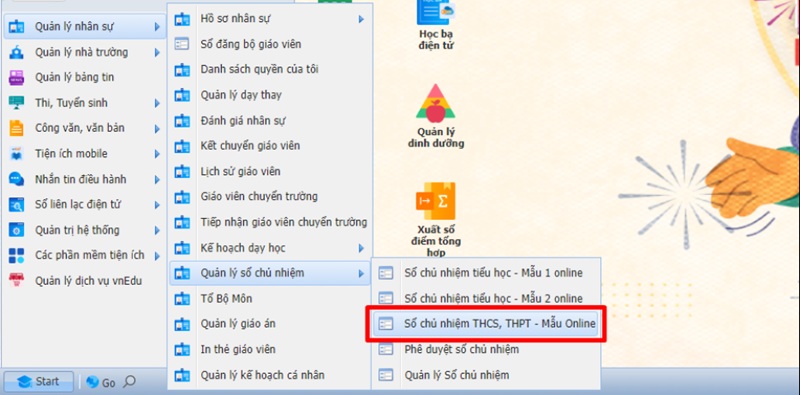Choose Tiếp nhận giáo viên chuyển trường entry
This screenshot has width=800, height=395.
point(270,222)
